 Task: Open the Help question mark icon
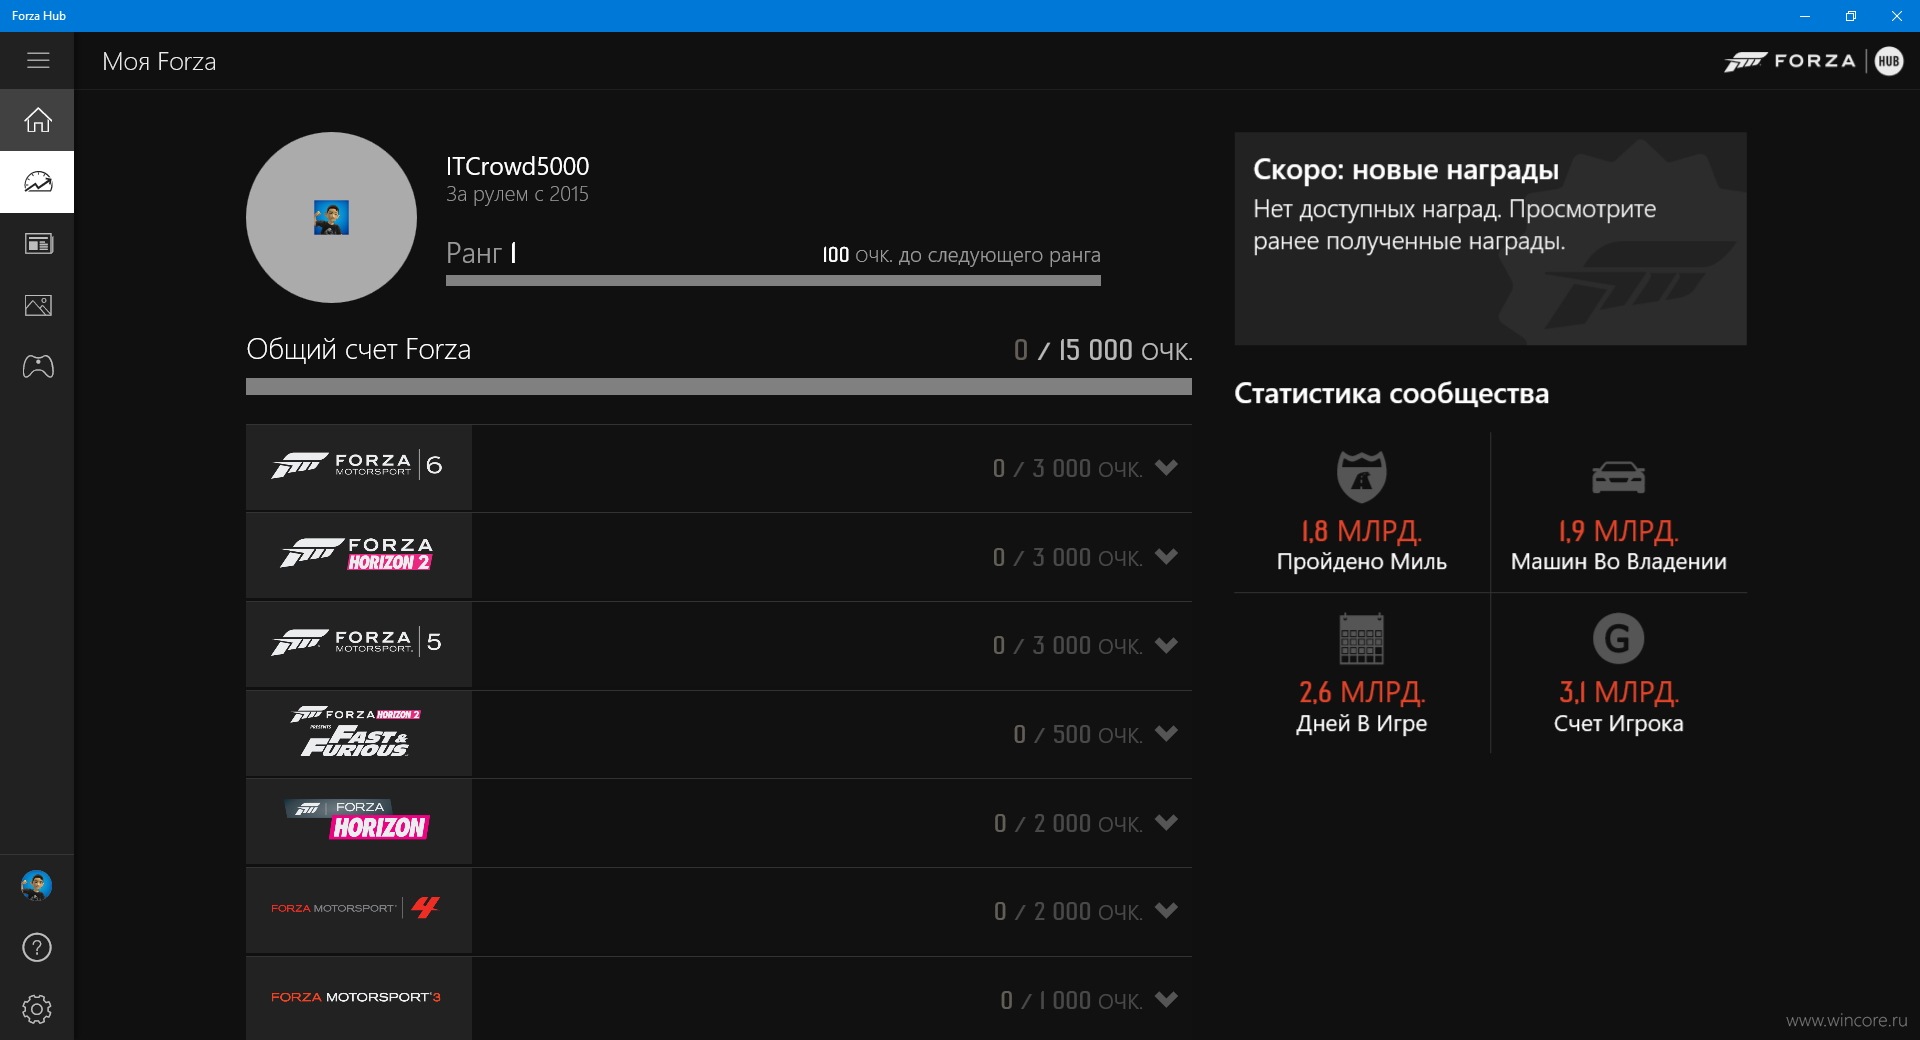[37, 947]
